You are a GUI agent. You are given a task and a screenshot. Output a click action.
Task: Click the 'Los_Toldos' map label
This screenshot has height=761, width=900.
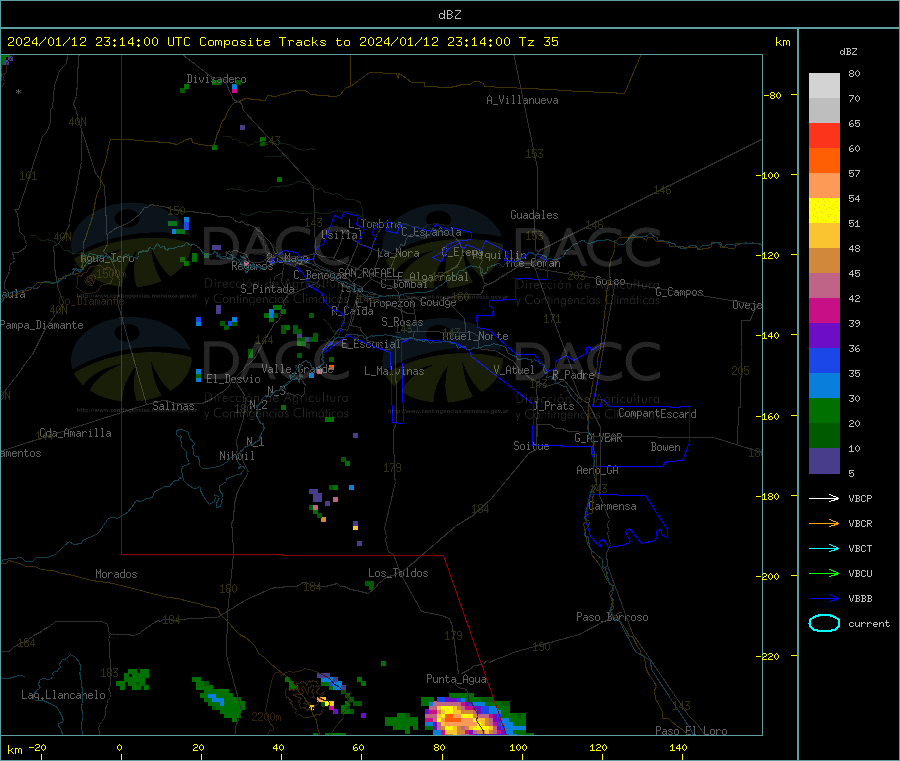[398, 573]
